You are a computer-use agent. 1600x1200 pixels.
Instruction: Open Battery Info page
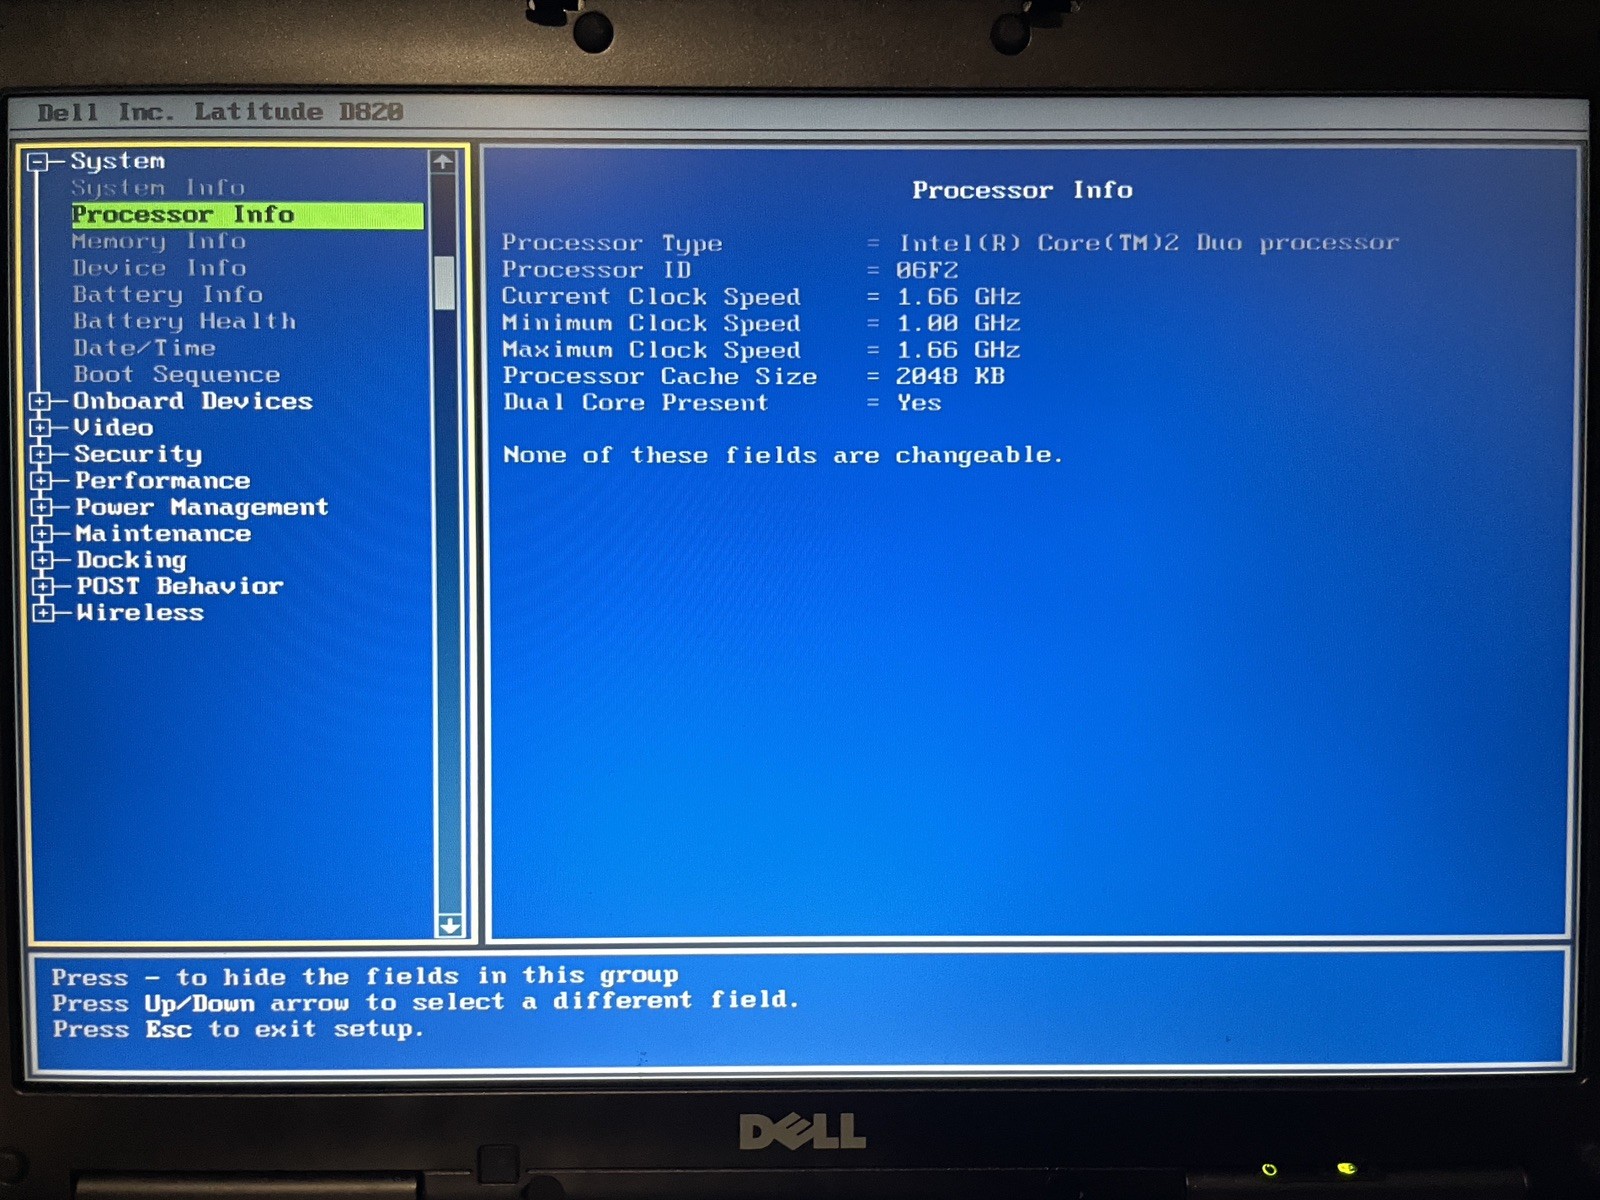tap(168, 295)
